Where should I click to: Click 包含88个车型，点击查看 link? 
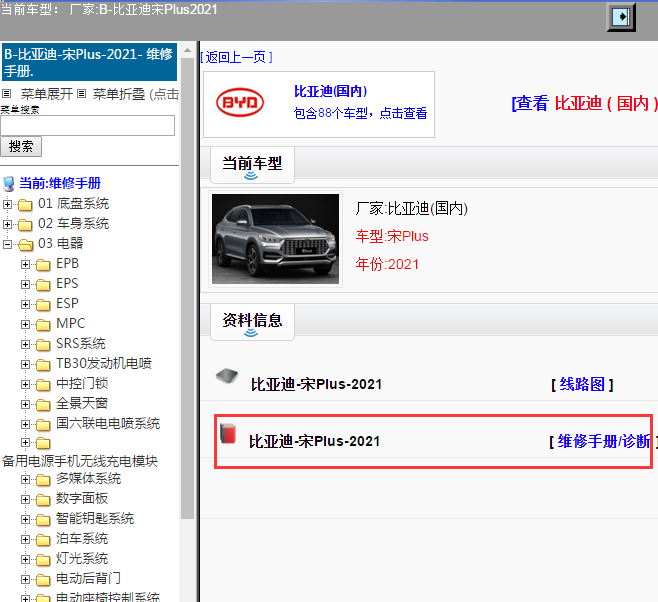tap(360, 113)
